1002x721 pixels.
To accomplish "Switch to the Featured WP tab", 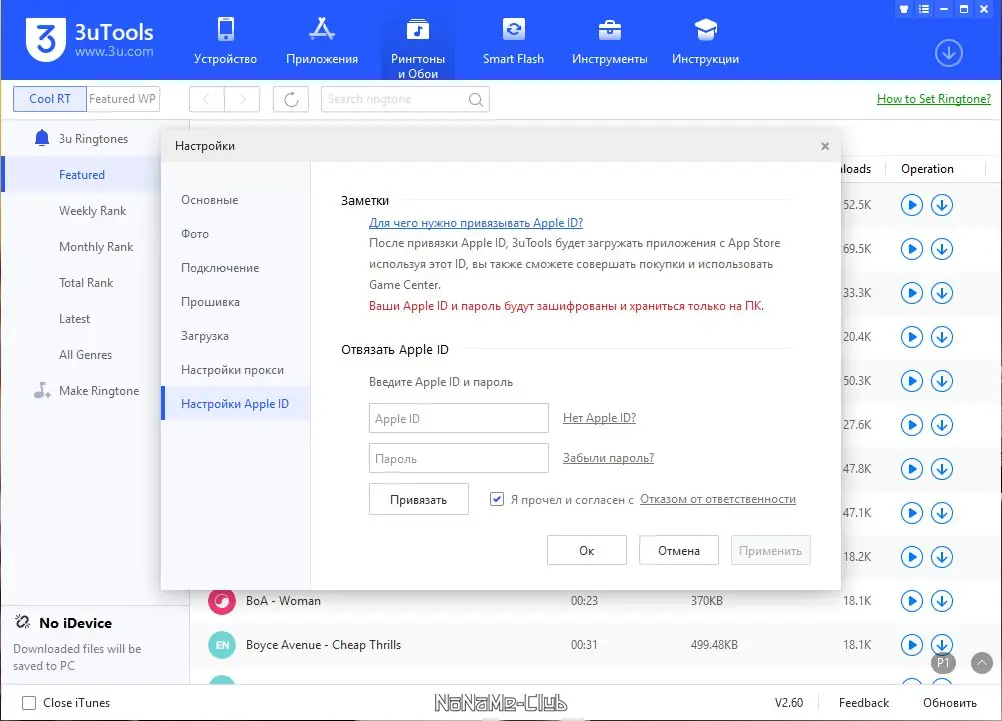I will [x=122, y=99].
